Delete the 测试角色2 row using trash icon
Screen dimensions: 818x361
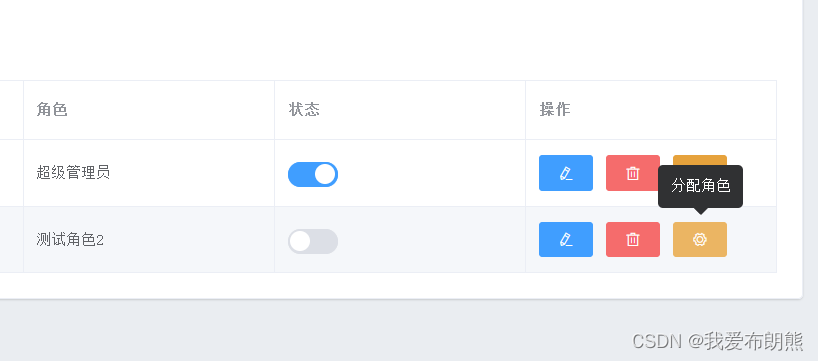[633, 239]
